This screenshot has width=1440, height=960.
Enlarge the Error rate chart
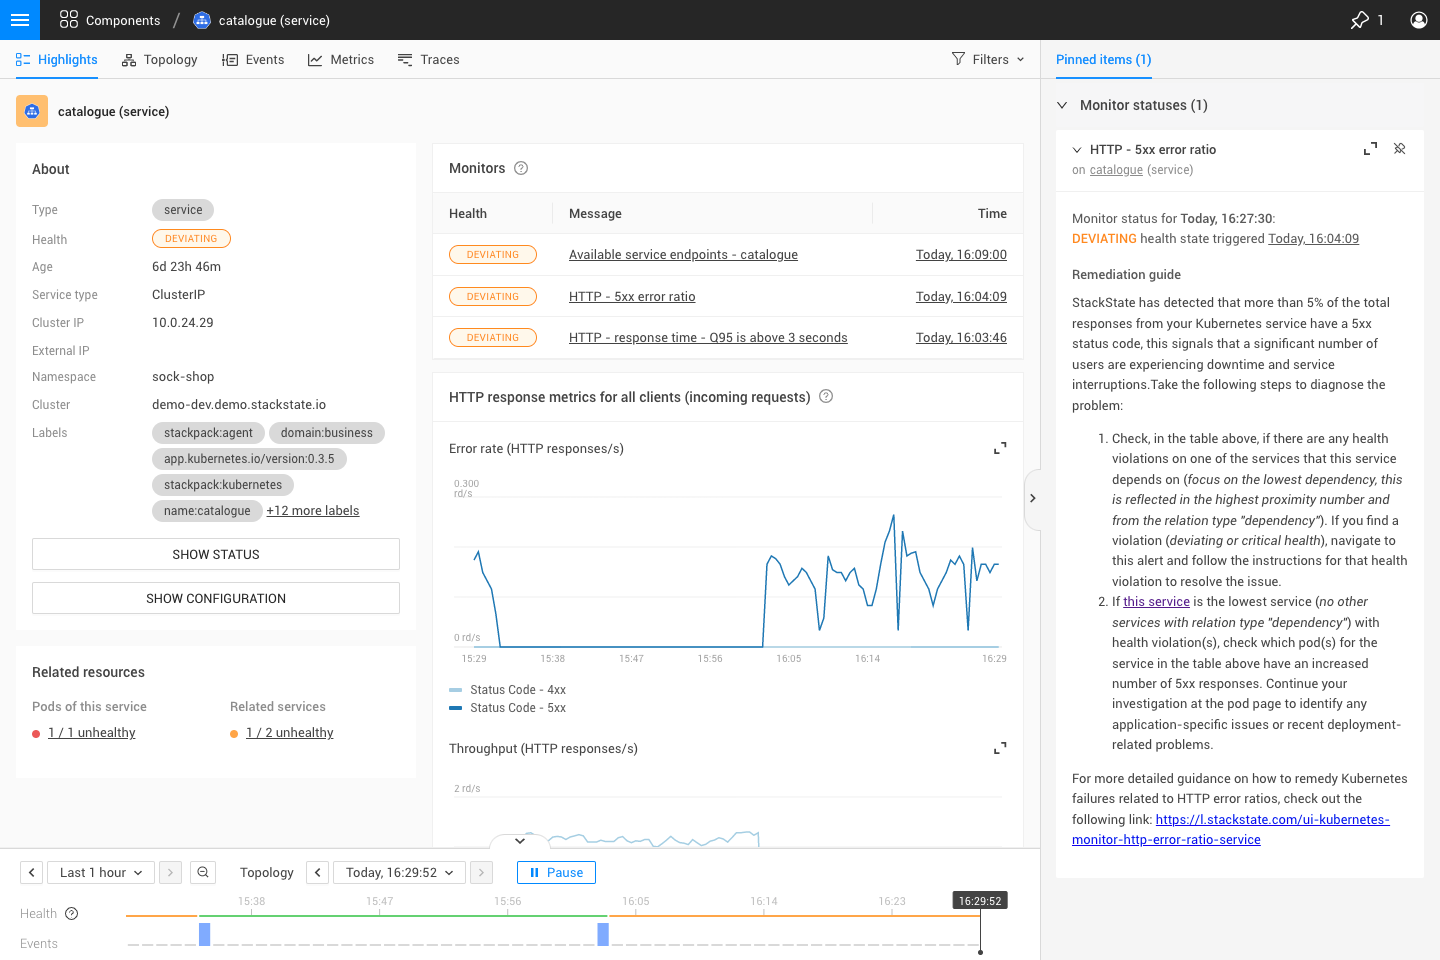(999, 448)
